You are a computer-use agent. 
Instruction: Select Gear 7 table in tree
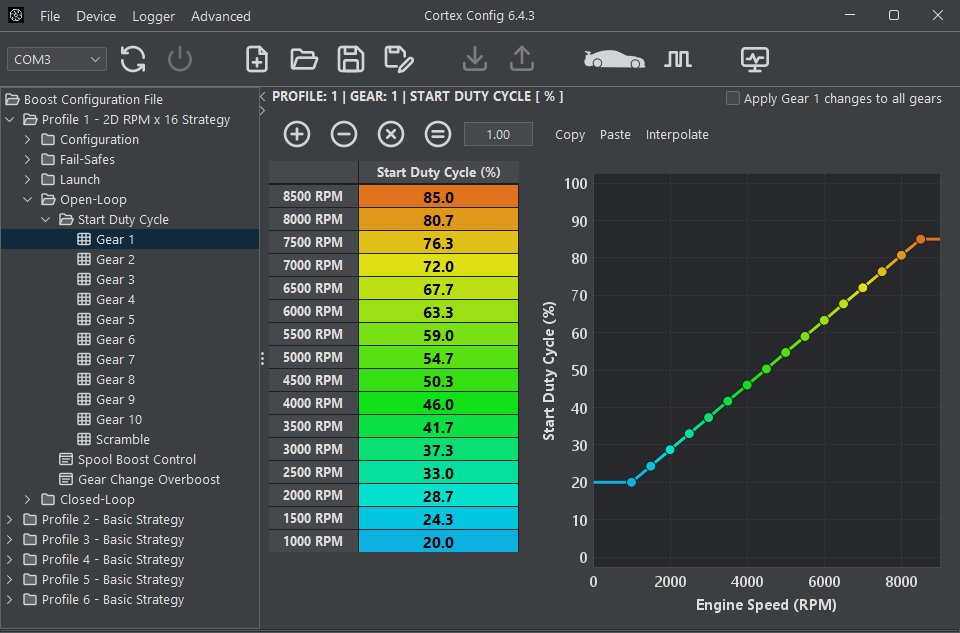coord(115,359)
